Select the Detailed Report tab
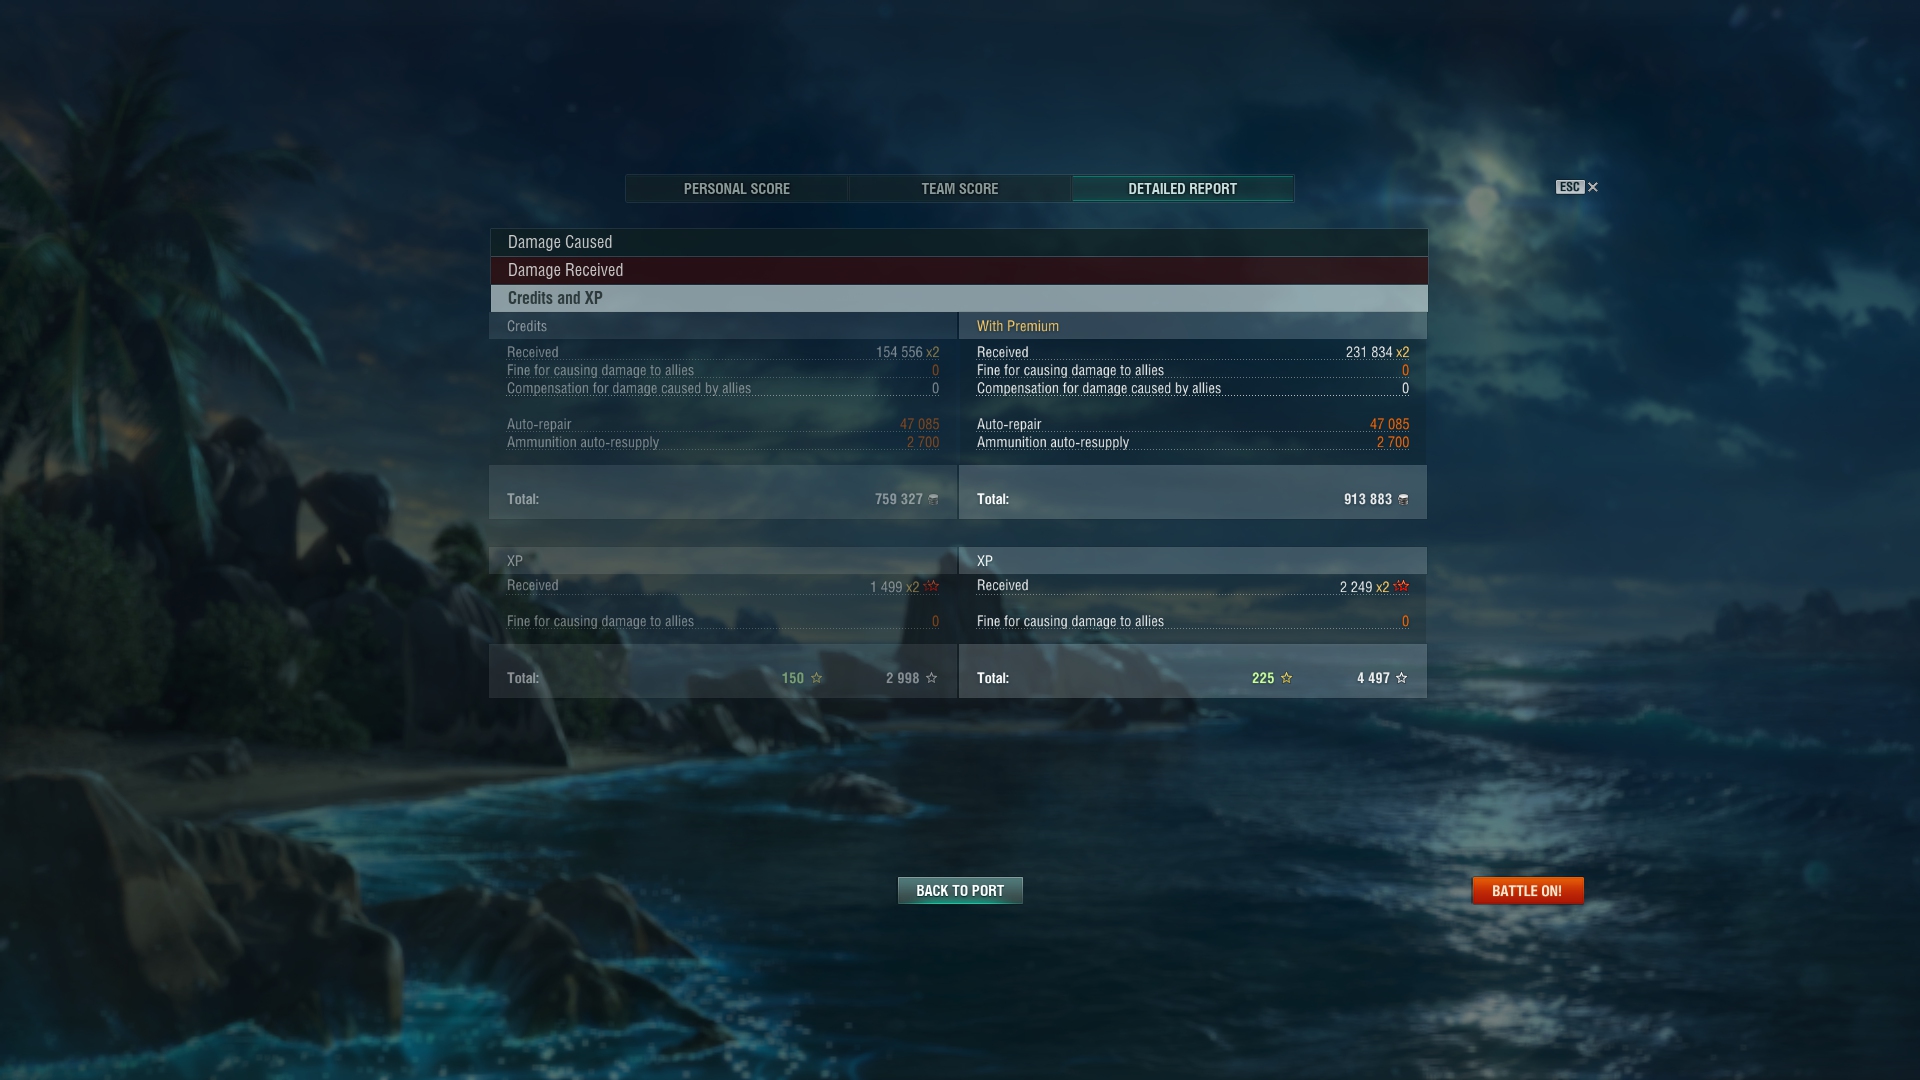The width and height of the screenshot is (1920, 1080). pyautogui.click(x=1183, y=189)
